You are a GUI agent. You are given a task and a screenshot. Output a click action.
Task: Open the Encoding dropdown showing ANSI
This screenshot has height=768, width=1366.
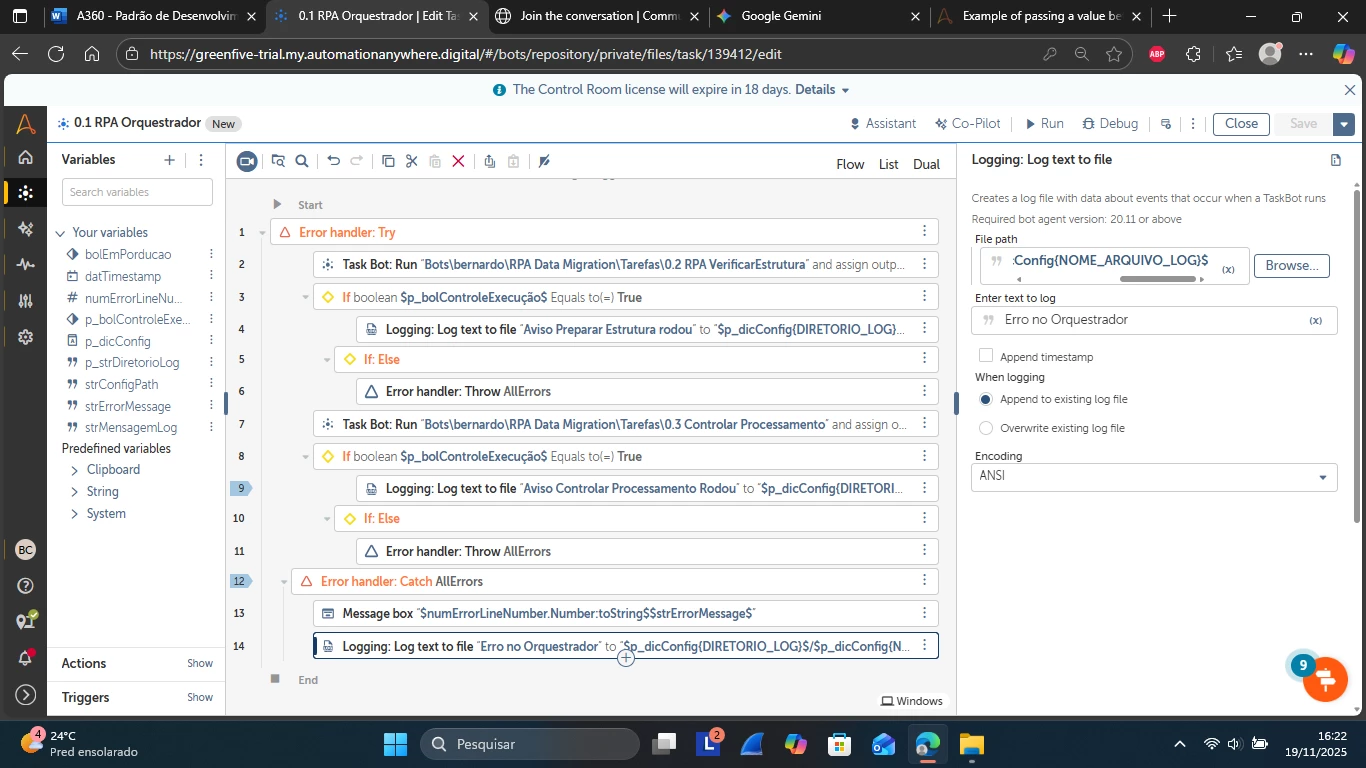(1154, 477)
